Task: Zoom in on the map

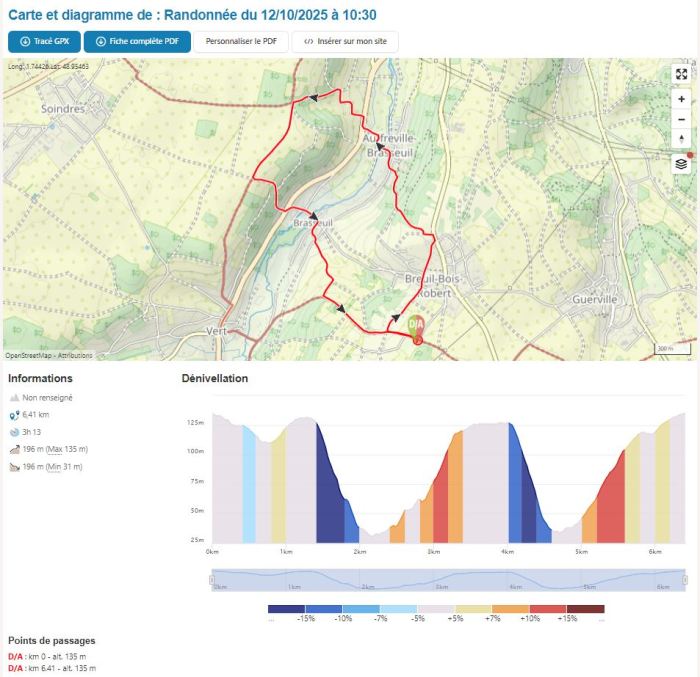Action: point(681,99)
